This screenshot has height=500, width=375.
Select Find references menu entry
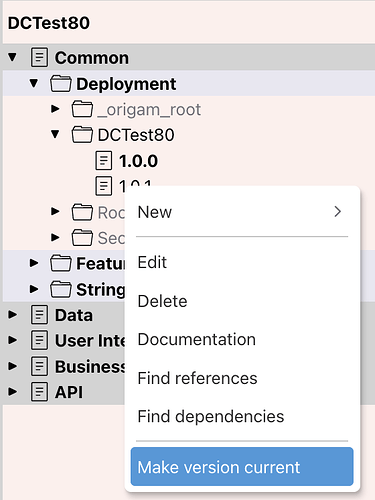[242, 378]
